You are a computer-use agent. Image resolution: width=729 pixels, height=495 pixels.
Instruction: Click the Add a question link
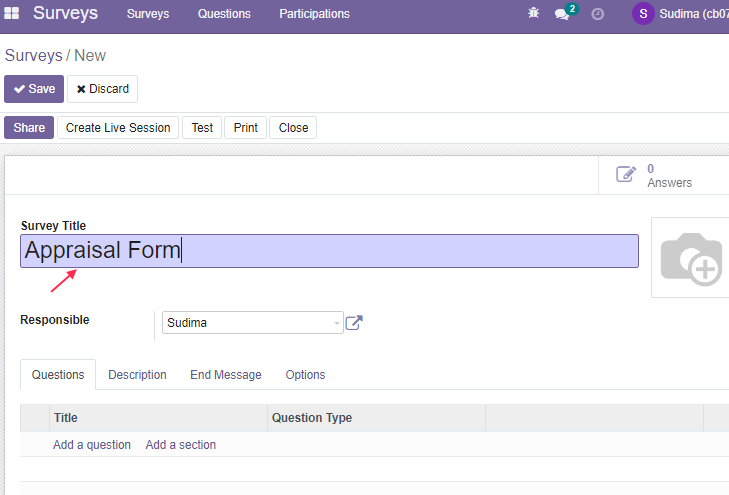click(92, 445)
